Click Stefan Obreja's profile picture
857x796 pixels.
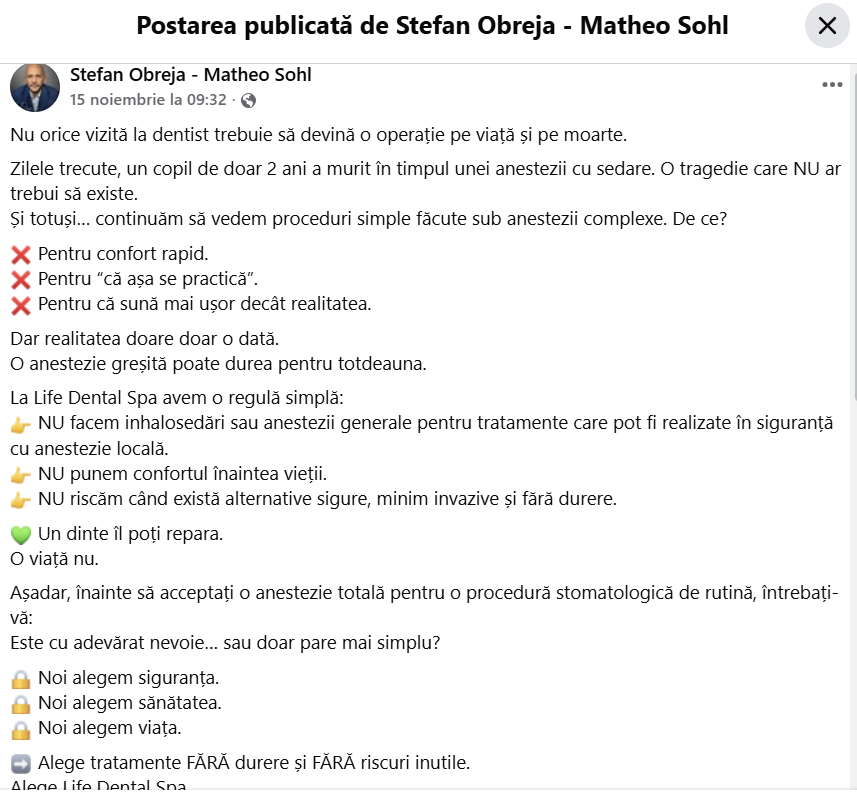[x=35, y=87]
